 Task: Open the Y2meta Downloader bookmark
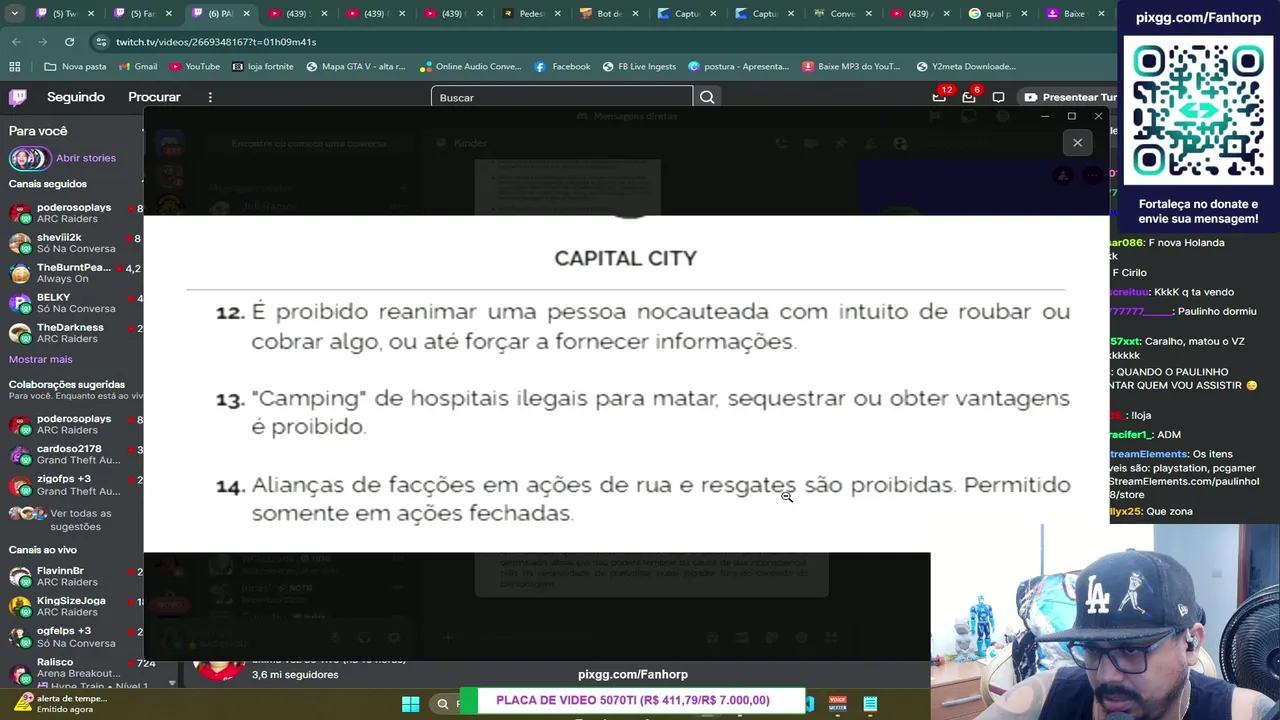point(966,67)
